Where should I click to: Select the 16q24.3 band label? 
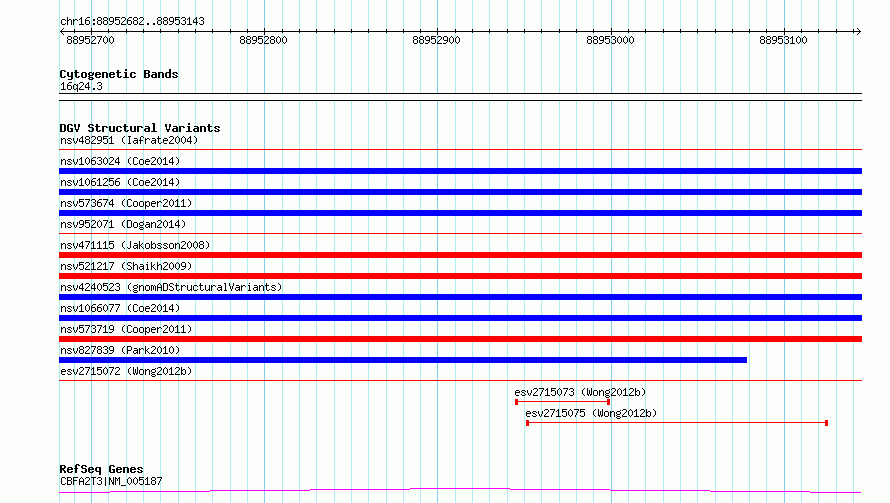click(x=81, y=86)
